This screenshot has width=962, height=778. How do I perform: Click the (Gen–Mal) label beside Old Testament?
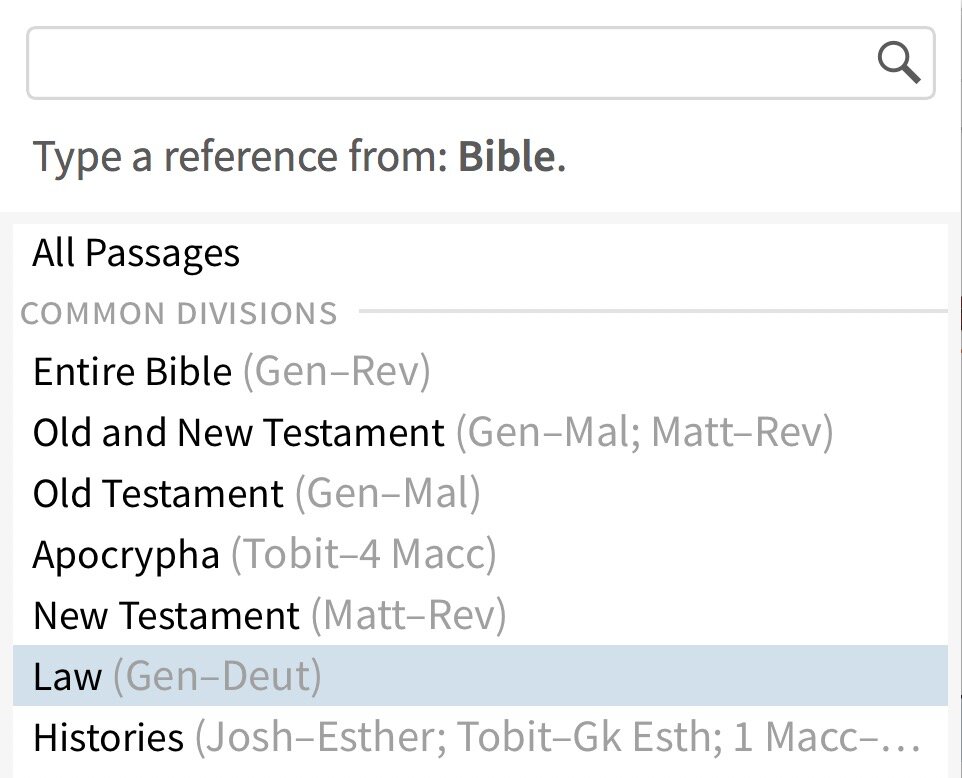(x=388, y=493)
